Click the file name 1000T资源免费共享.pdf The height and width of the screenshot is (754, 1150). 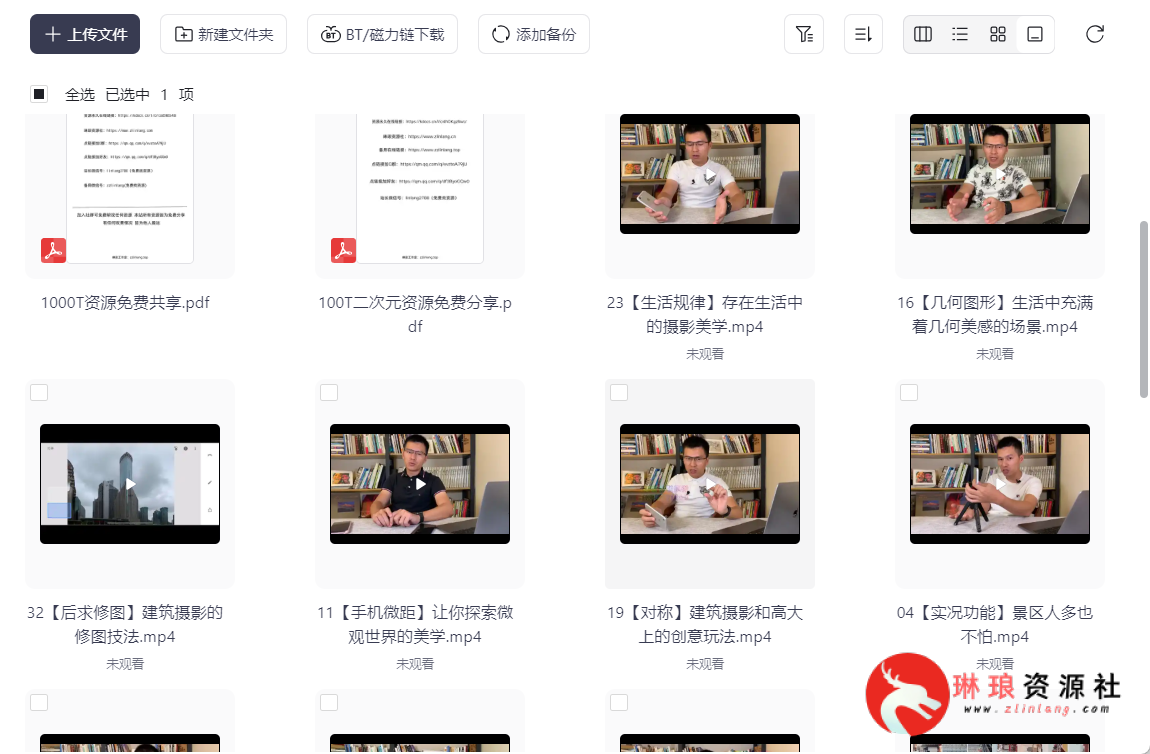[x=125, y=303]
